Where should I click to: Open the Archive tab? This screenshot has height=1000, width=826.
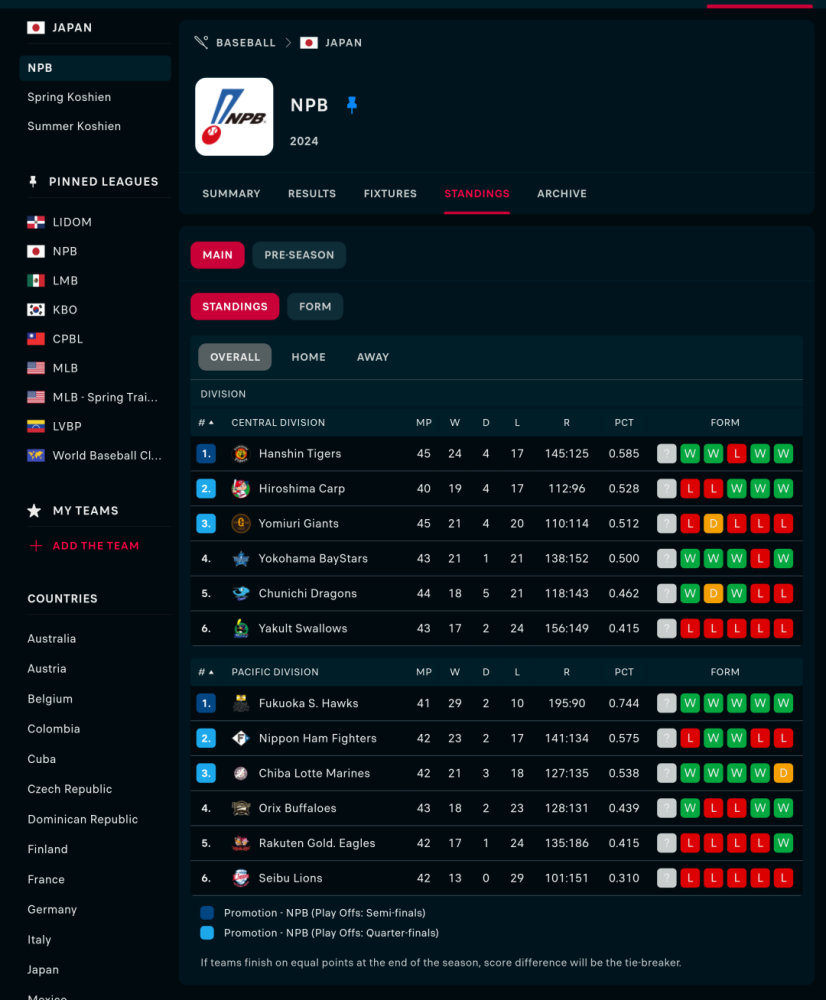562,193
